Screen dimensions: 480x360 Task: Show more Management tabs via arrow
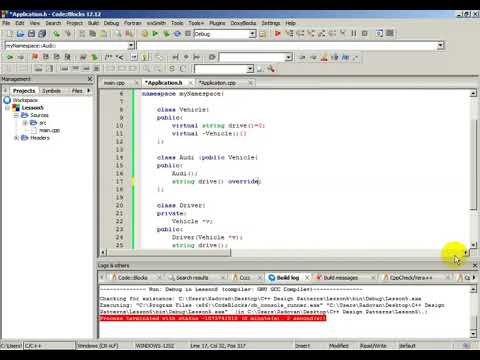(89, 90)
